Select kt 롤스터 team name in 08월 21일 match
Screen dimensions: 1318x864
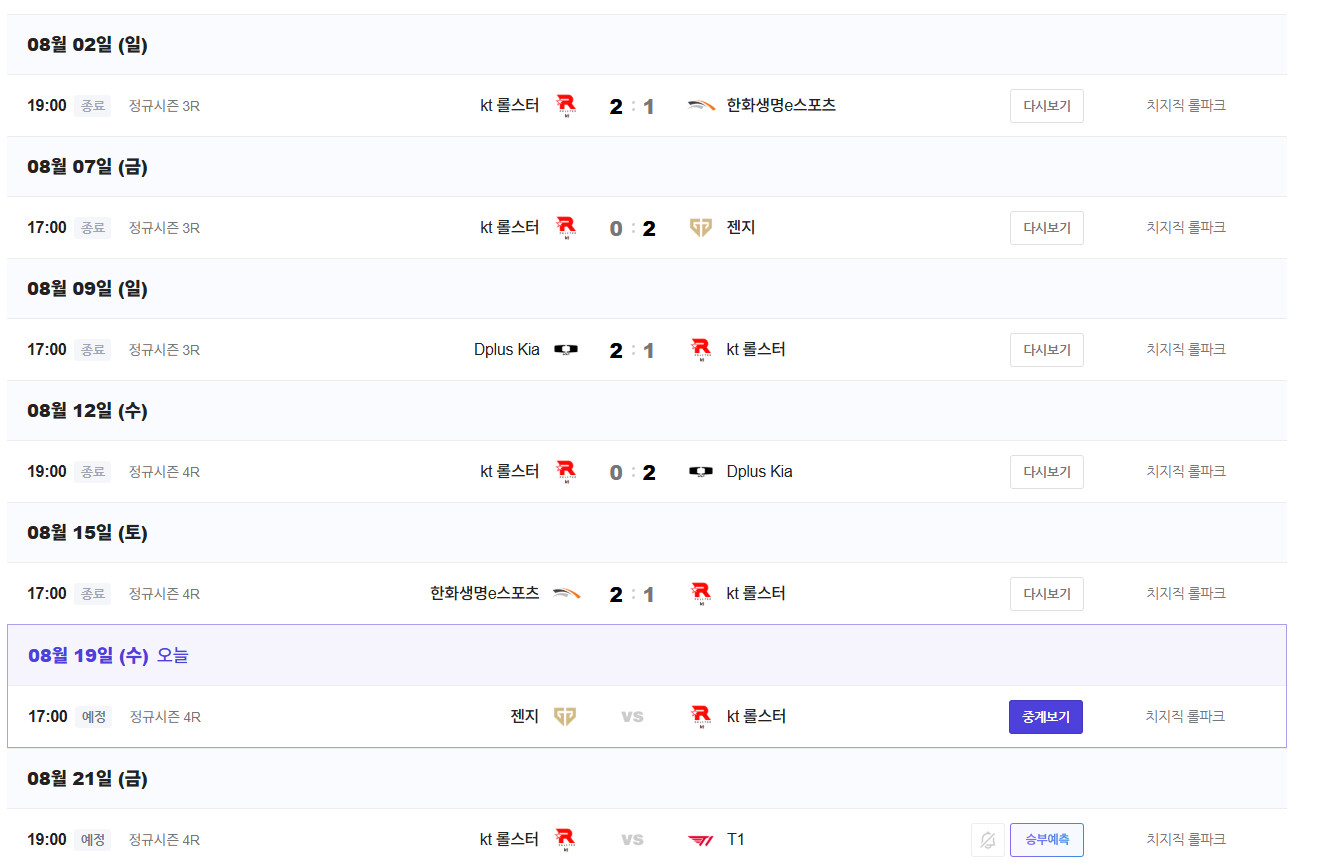510,839
